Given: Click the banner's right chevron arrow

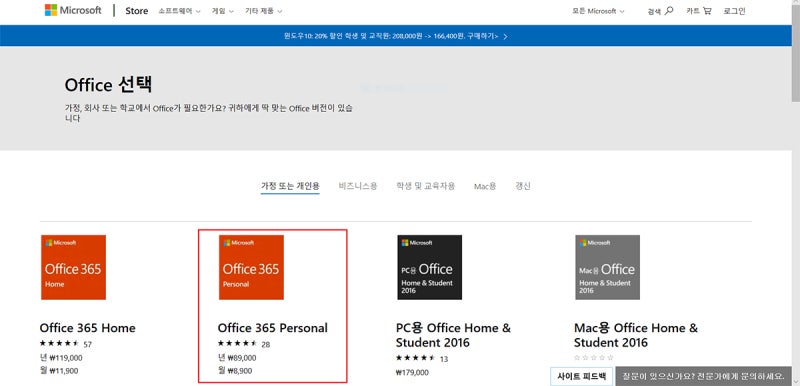Looking at the screenshot, I should [x=505, y=37].
